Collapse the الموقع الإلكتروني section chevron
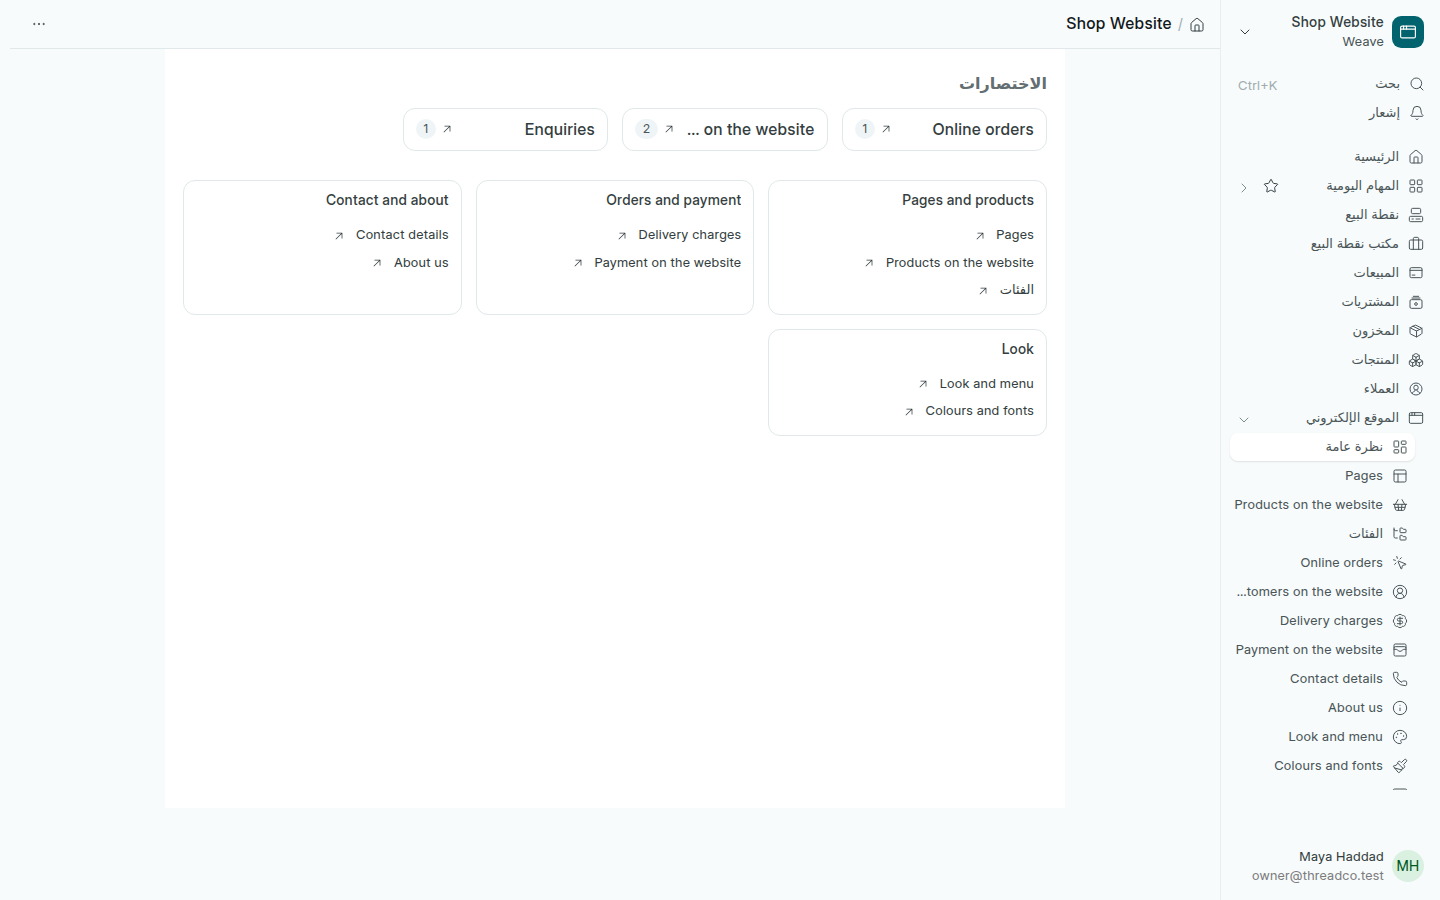 1244,419
